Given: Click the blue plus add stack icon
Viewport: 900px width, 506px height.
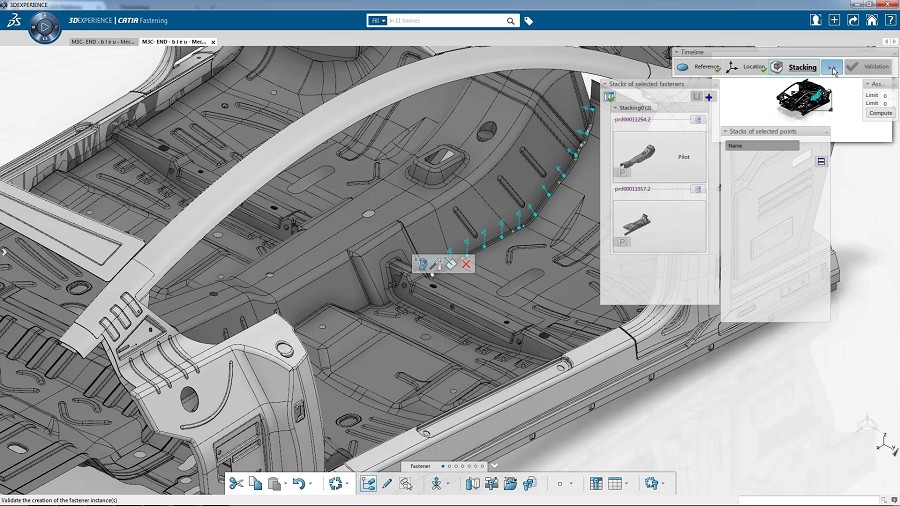Looking at the screenshot, I should (x=709, y=97).
